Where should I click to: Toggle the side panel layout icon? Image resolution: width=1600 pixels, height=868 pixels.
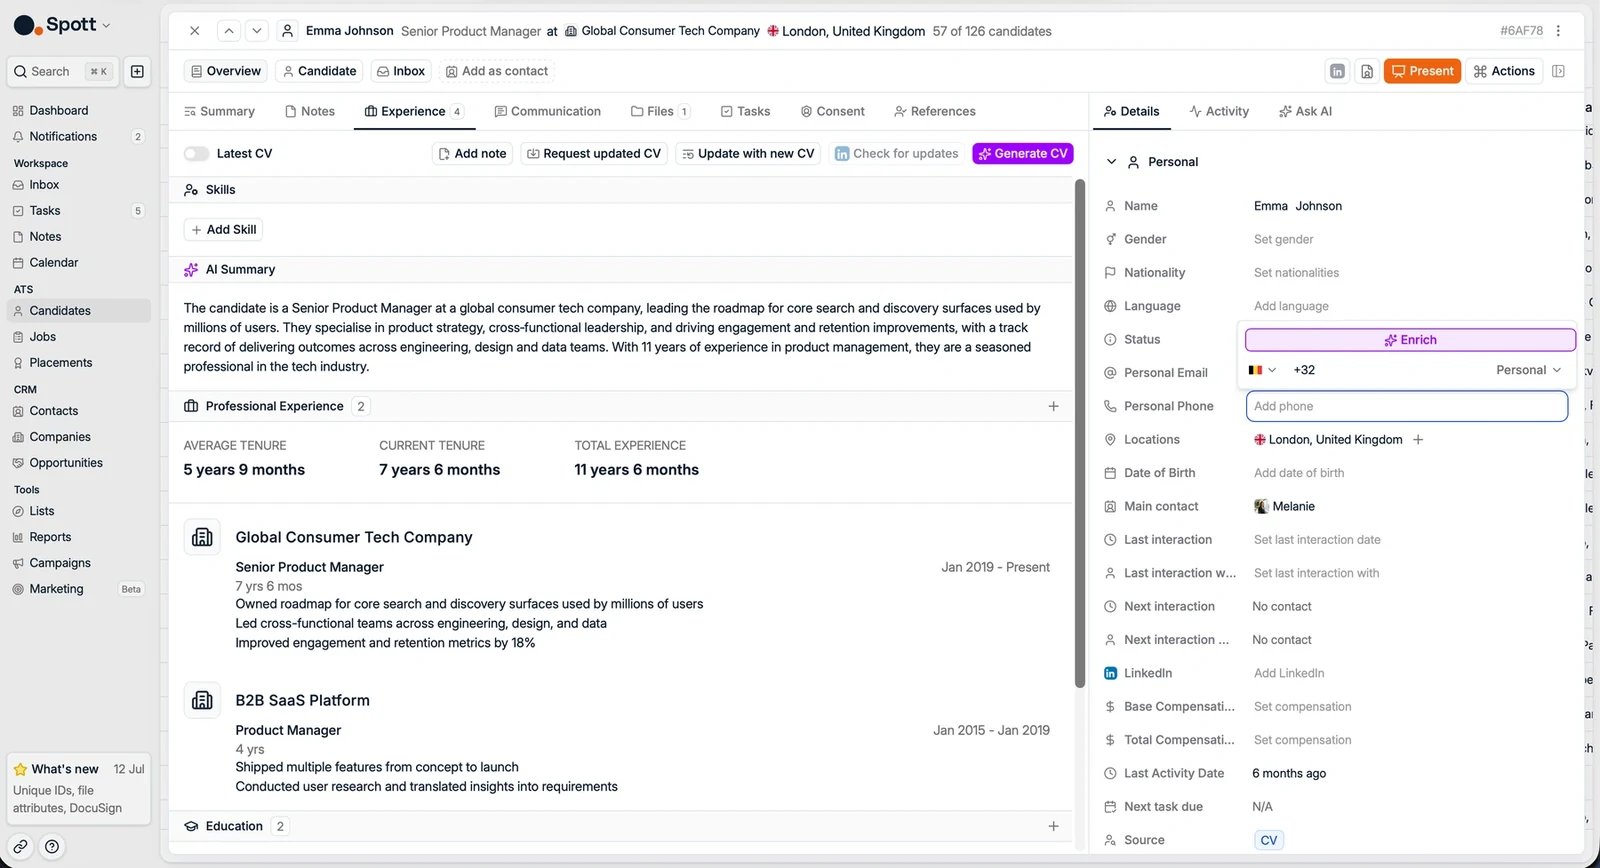point(1558,71)
